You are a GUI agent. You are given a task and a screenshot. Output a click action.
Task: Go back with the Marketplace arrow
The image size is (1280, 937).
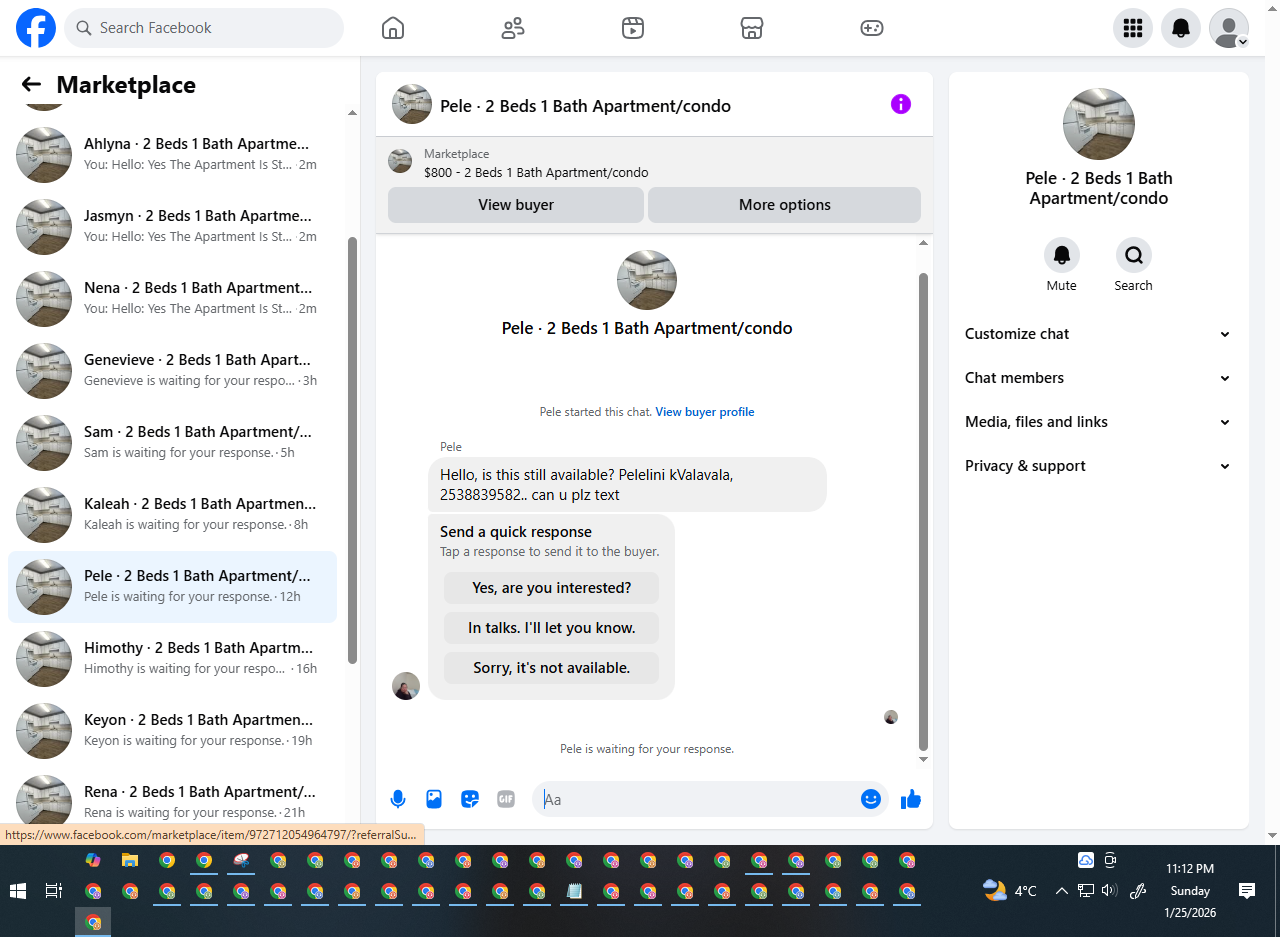[x=31, y=85]
